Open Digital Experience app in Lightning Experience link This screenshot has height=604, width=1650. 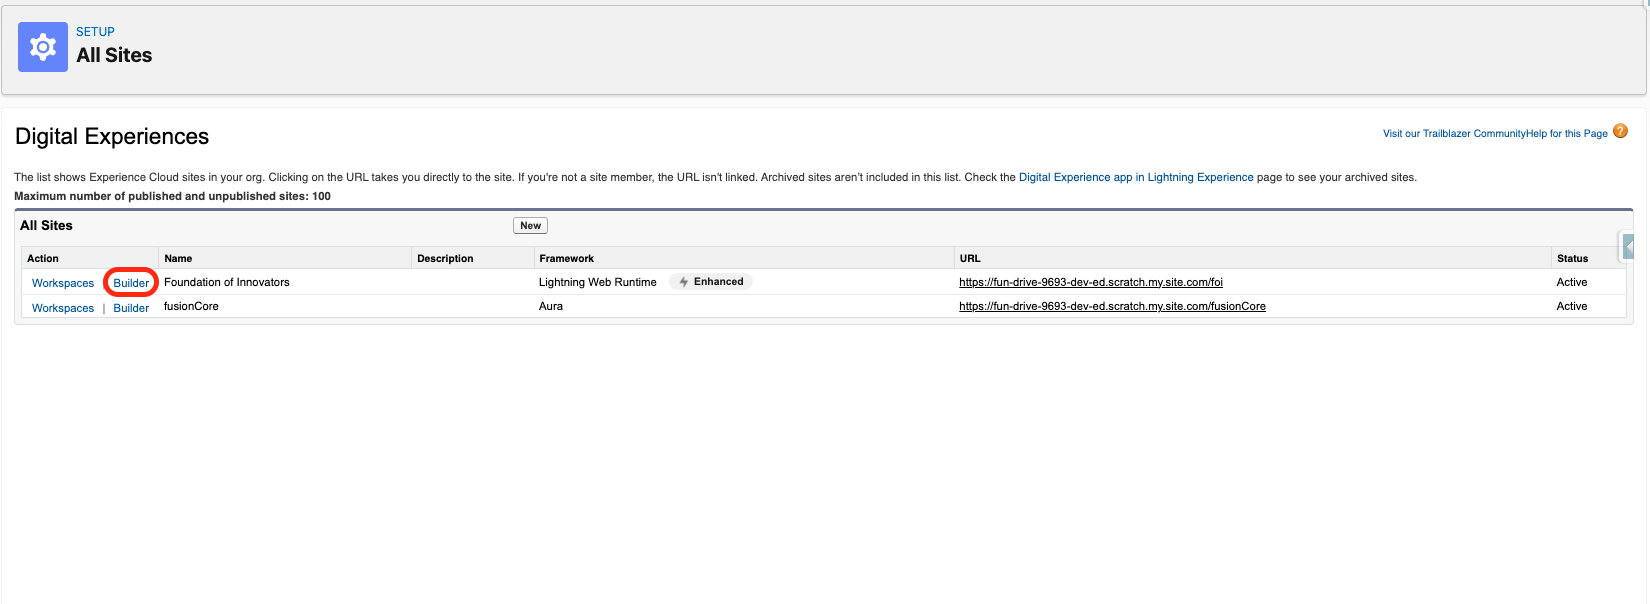coord(1136,177)
